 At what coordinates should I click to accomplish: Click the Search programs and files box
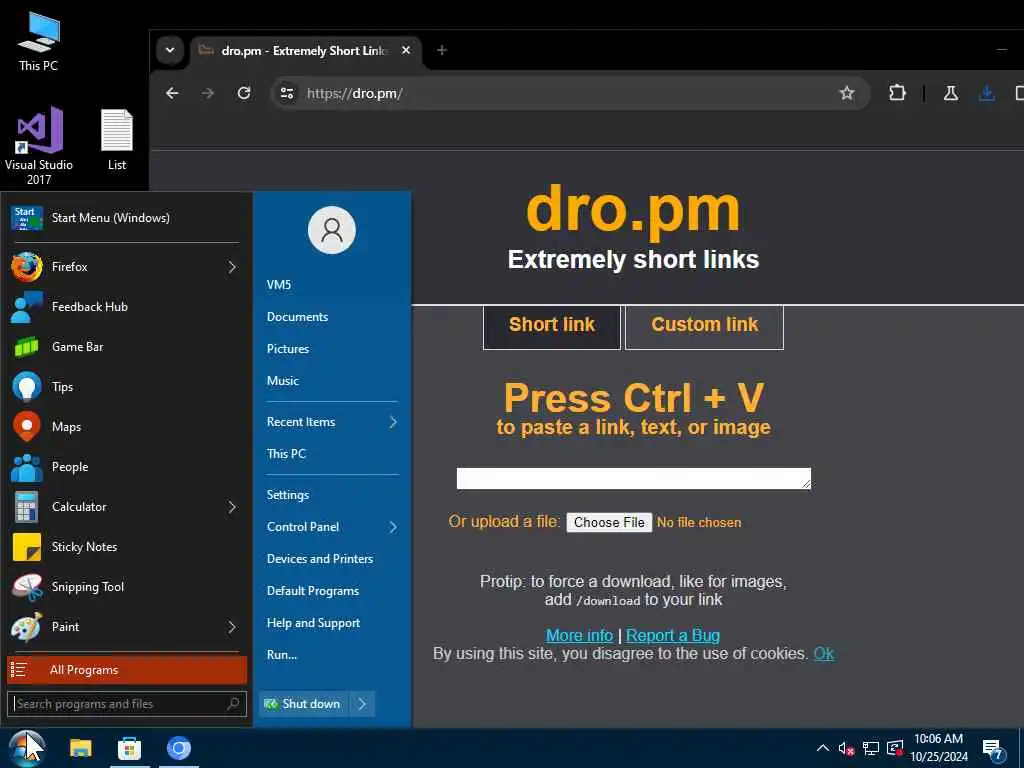pyautogui.click(x=127, y=704)
